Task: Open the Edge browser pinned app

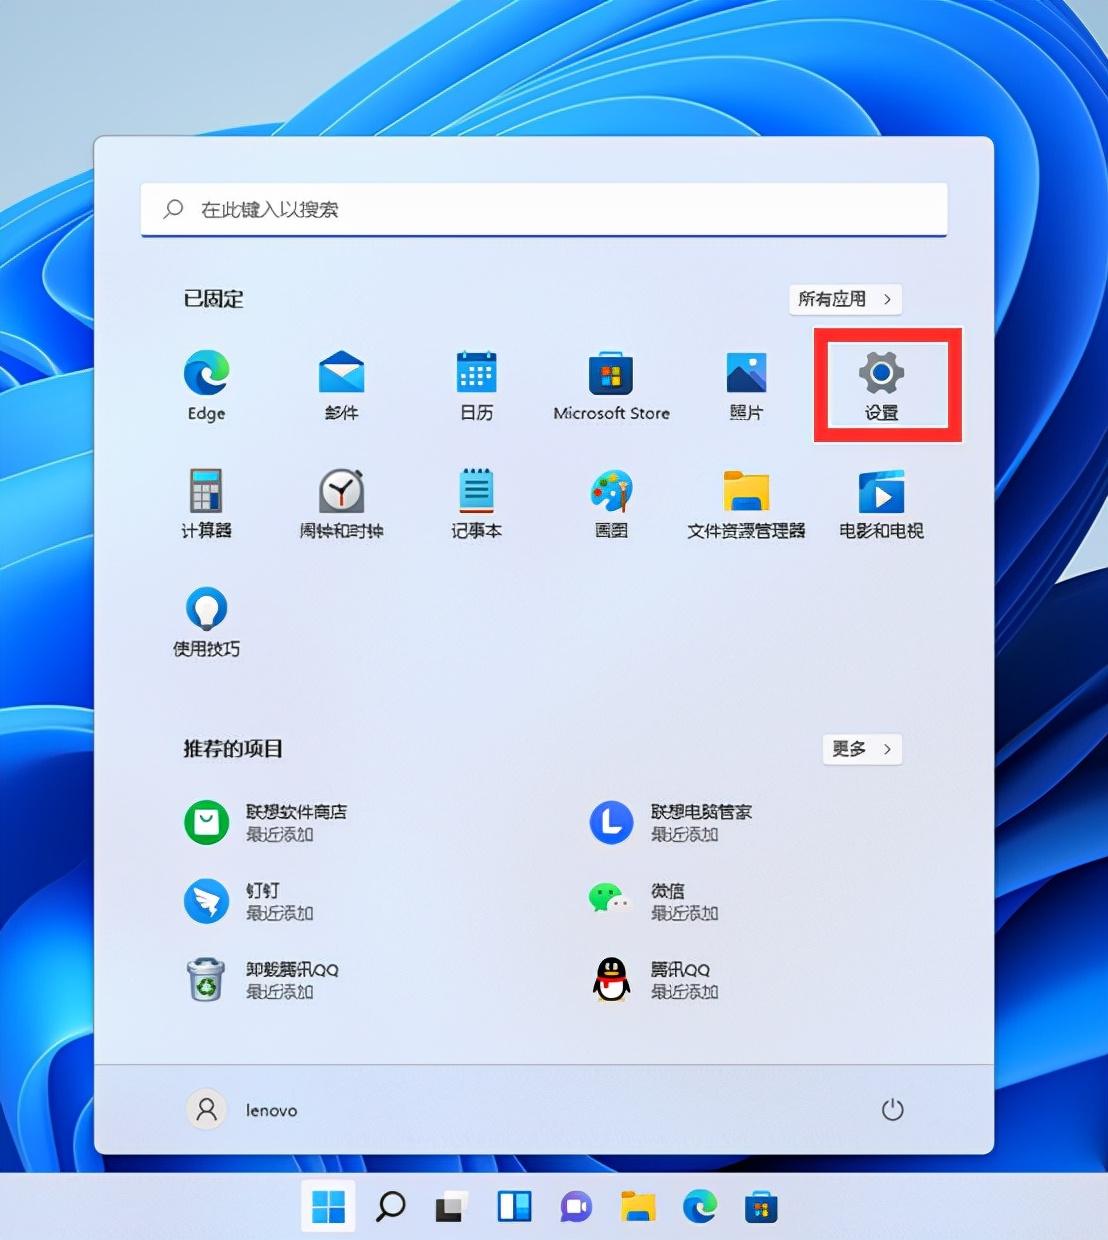Action: pyautogui.click(x=206, y=386)
